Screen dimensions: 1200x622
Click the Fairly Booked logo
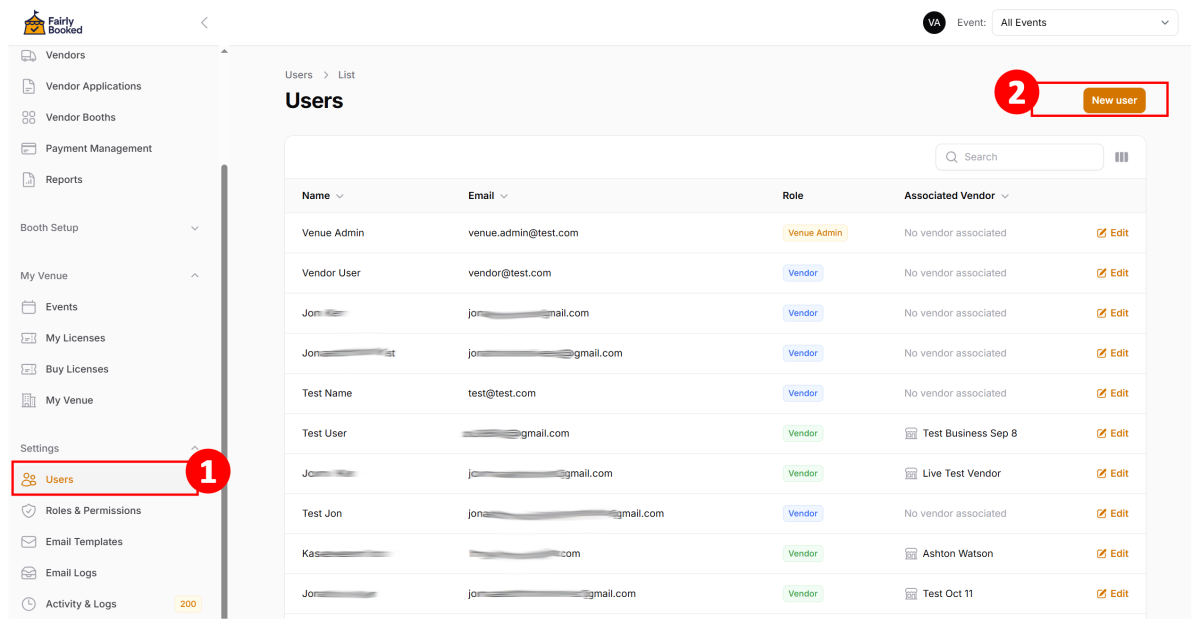click(53, 23)
